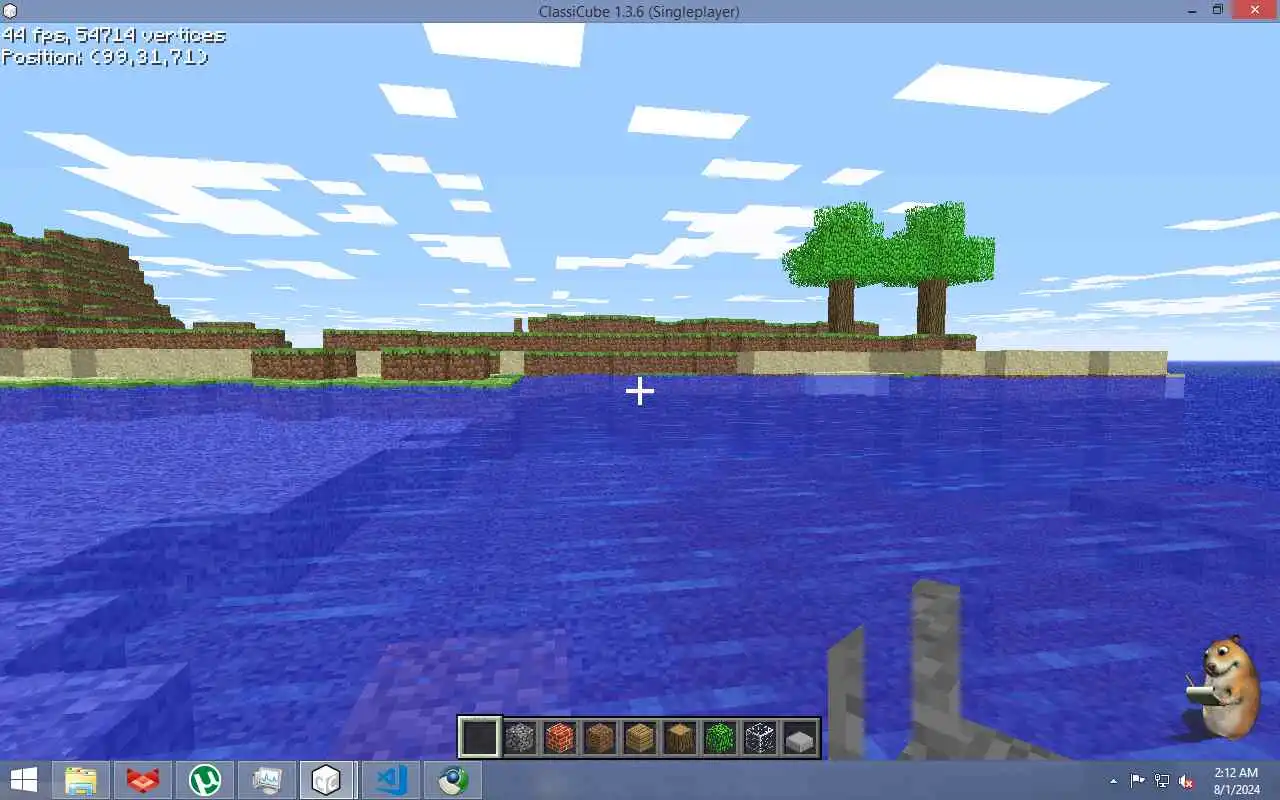This screenshot has height=800, width=1280.
Task: Select the cobblestone block in hotbar
Action: pyautogui.click(x=520, y=739)
